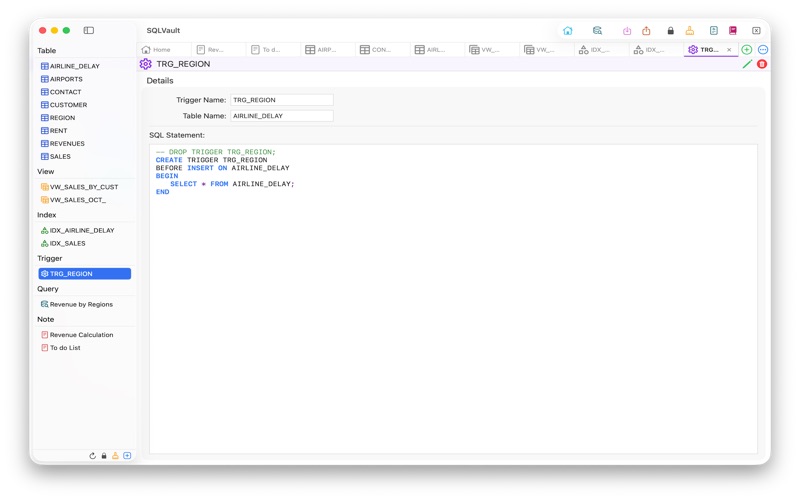Click the yellow broom clean icon in toolbar
The image size is (800, 500).
690,31
